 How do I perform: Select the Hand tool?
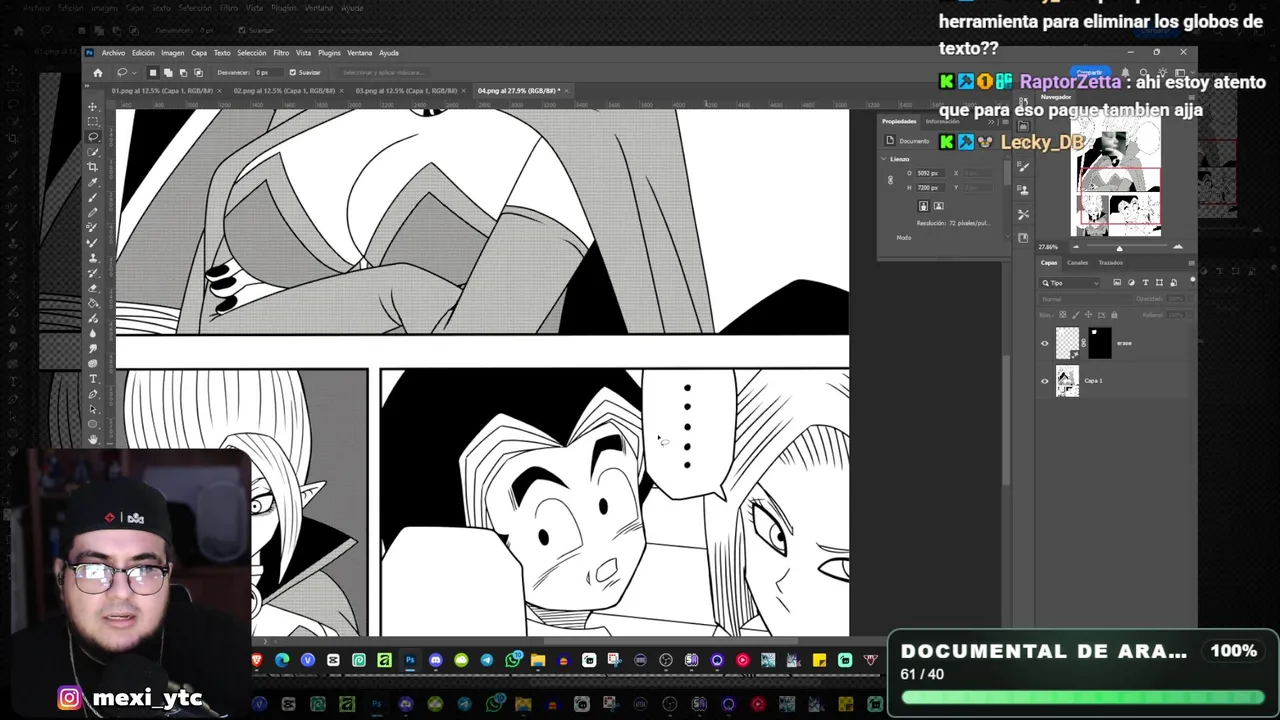93,439
